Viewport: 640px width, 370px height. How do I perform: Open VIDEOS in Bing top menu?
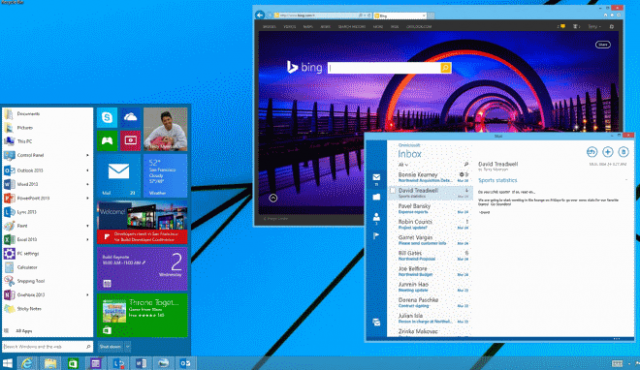pos(289,27)
